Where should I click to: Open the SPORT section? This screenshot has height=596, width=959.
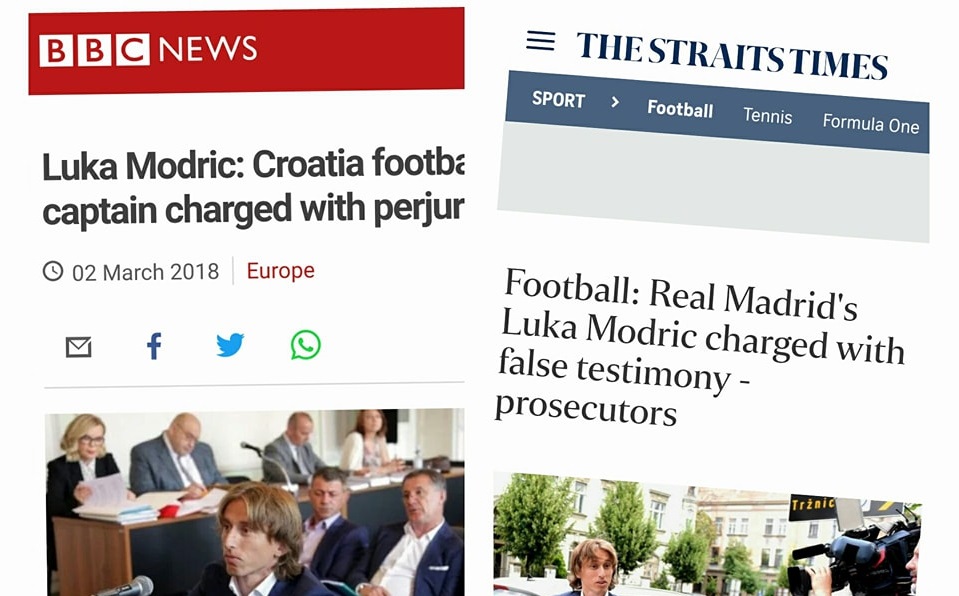[558, 99]
